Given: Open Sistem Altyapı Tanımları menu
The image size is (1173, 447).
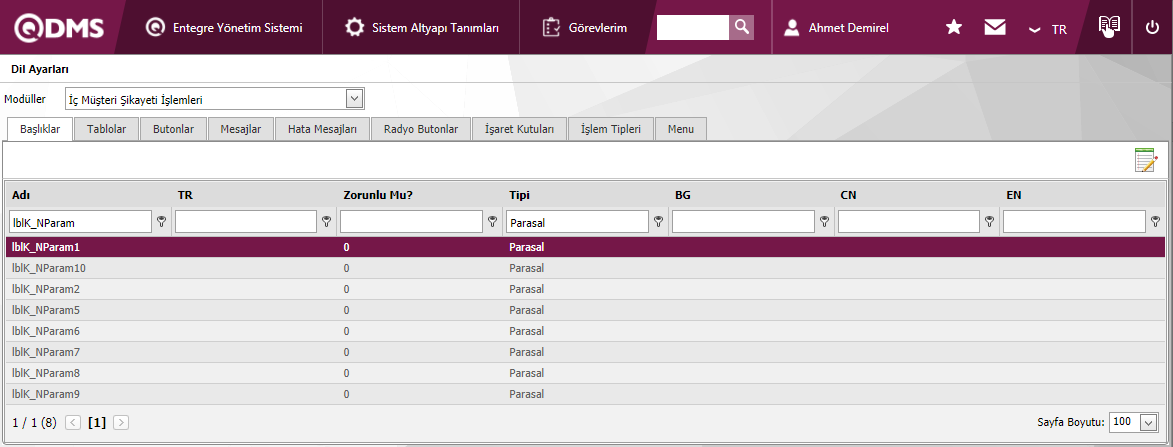Looking at the screenshot, I should 422,28.
